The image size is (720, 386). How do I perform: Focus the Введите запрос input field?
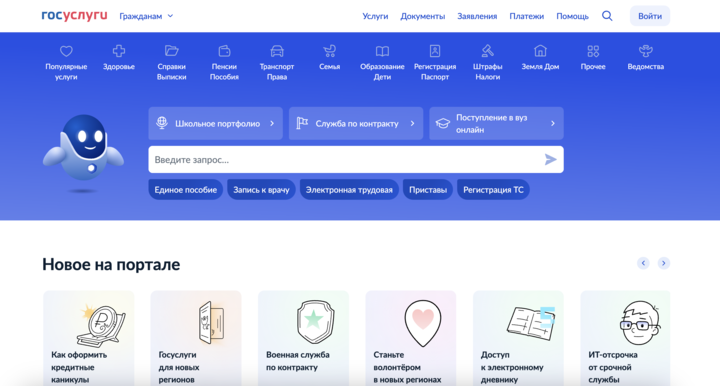click(356, 160)
